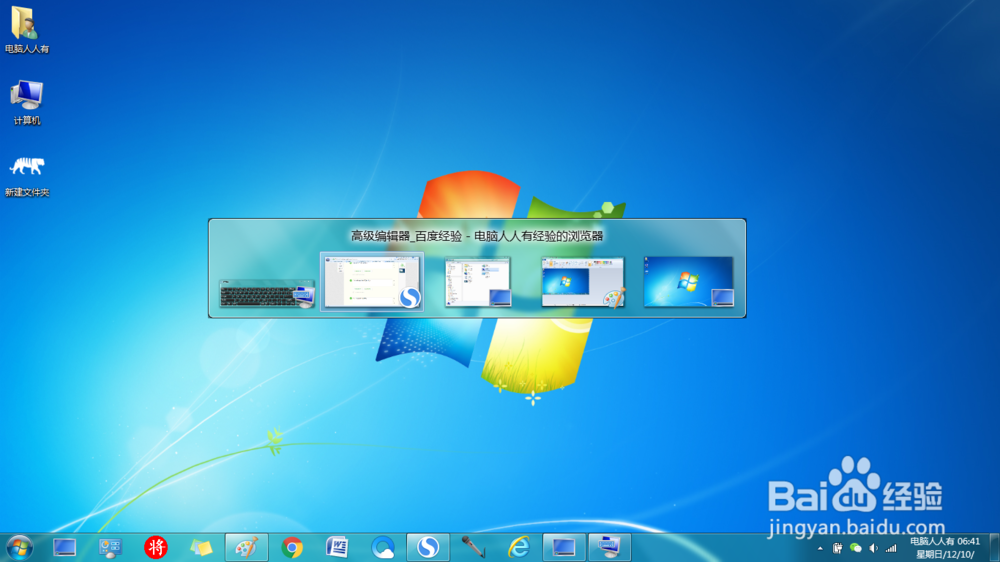Image resolution: width=1000 pixels, height=562 pixels.
Task: Click the volume speaker tray icon
Action: tap(874, 548)
